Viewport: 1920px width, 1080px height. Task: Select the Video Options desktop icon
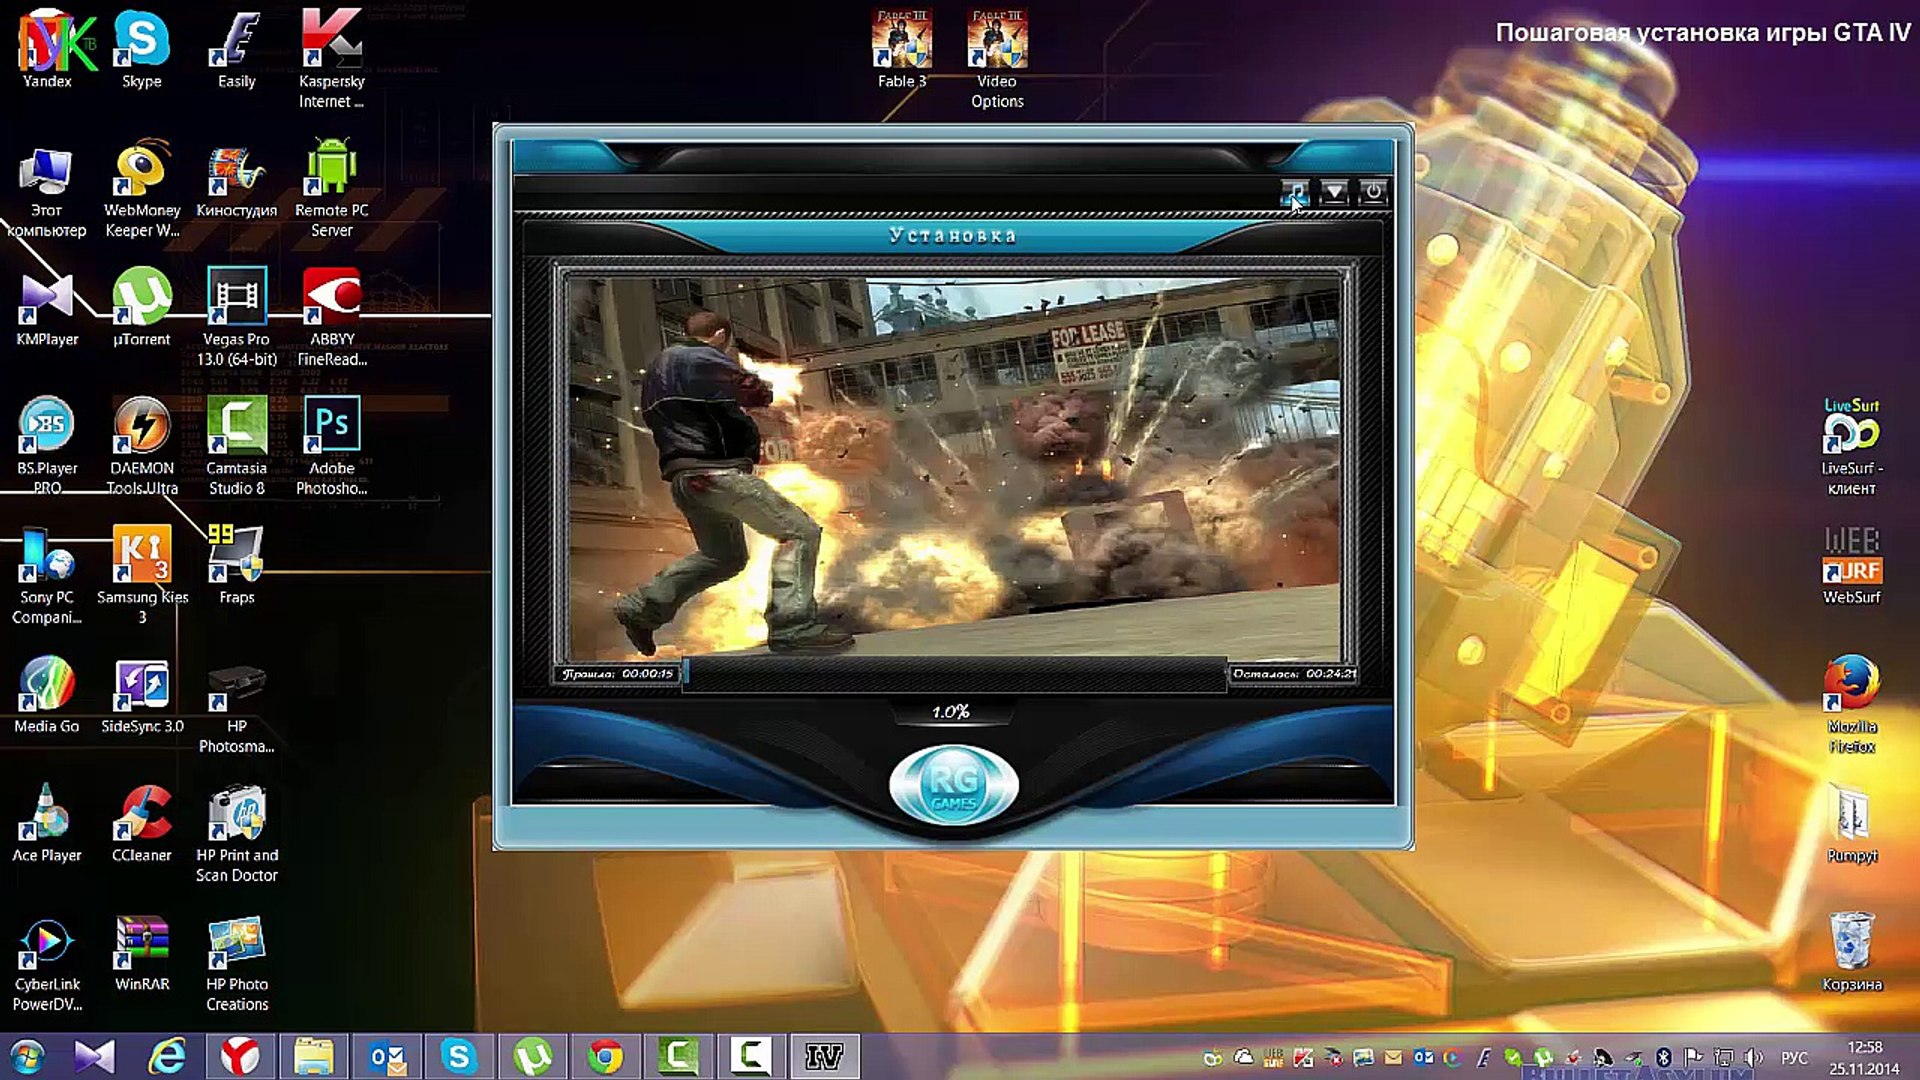[997, 59]
